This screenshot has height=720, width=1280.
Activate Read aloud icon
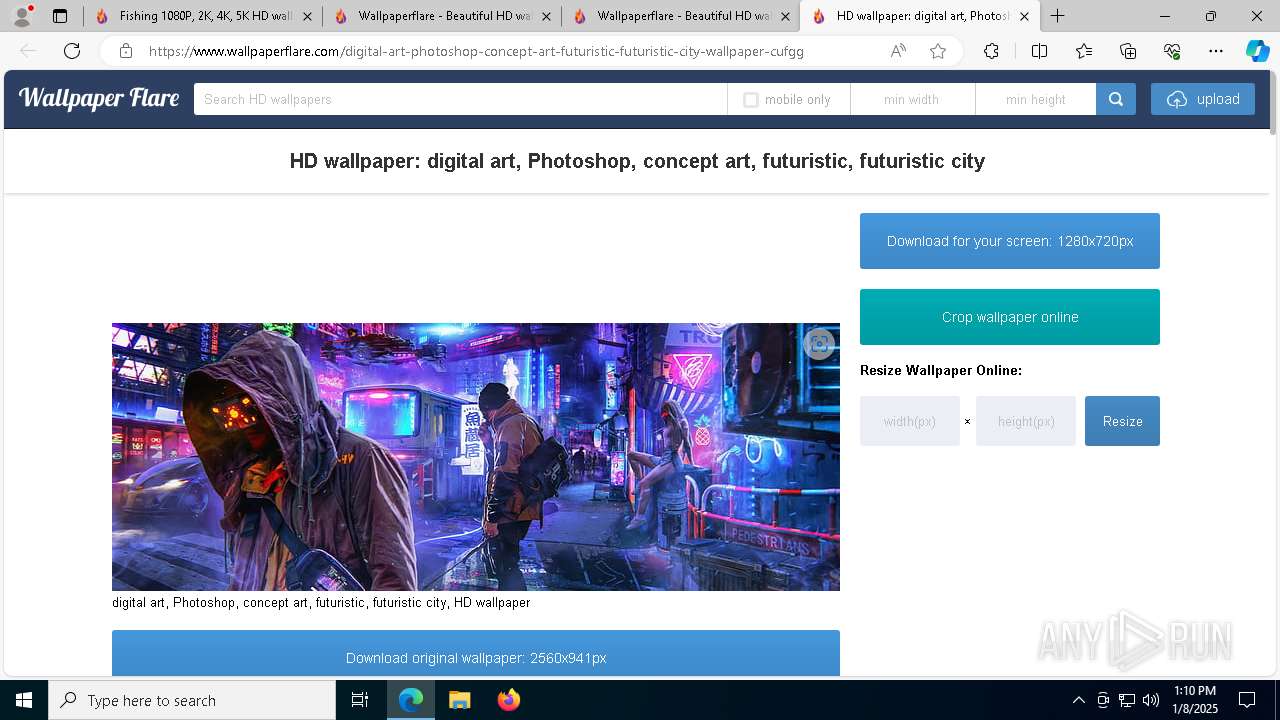(898, 51)
